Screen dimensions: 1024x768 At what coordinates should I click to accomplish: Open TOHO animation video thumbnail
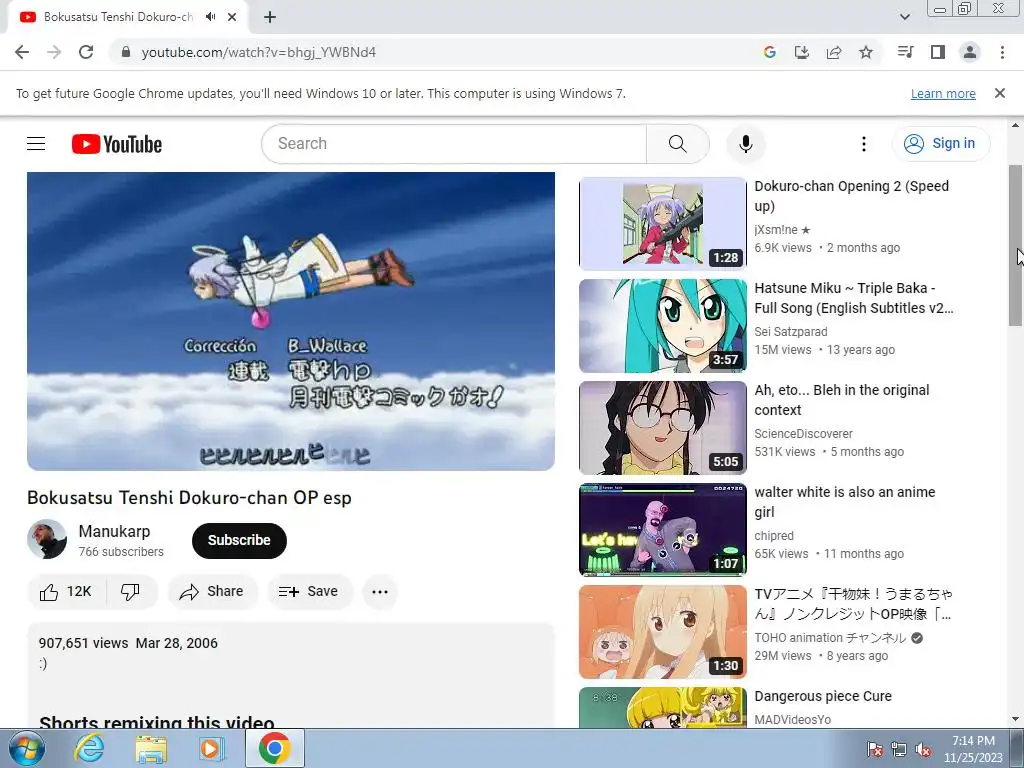click(x=662, y=632)
